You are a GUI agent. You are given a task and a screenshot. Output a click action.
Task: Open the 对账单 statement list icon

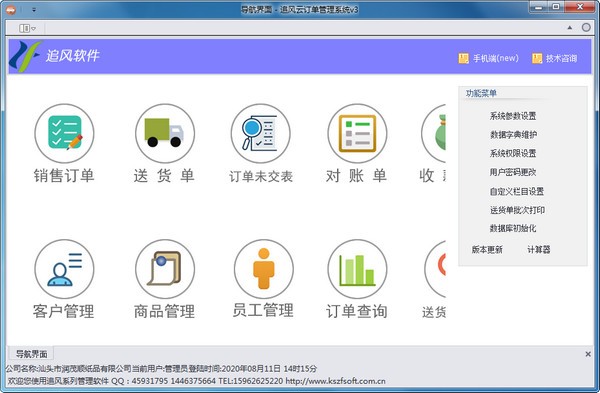(357, 134)
